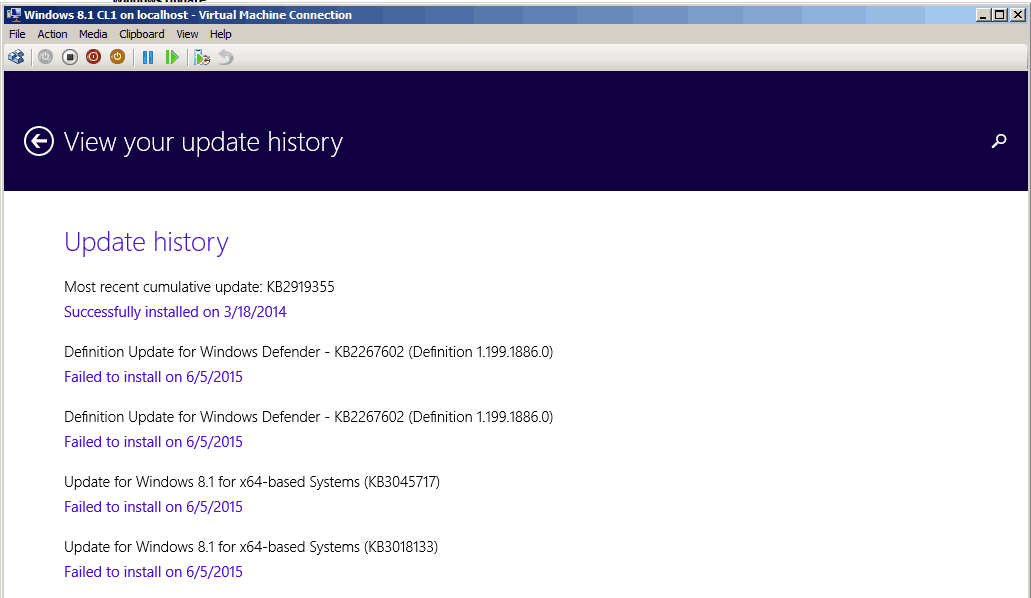Click the Revert undo arrow icon
Viewport: 1031px width, 598px height.
click(x=226, y=58)
